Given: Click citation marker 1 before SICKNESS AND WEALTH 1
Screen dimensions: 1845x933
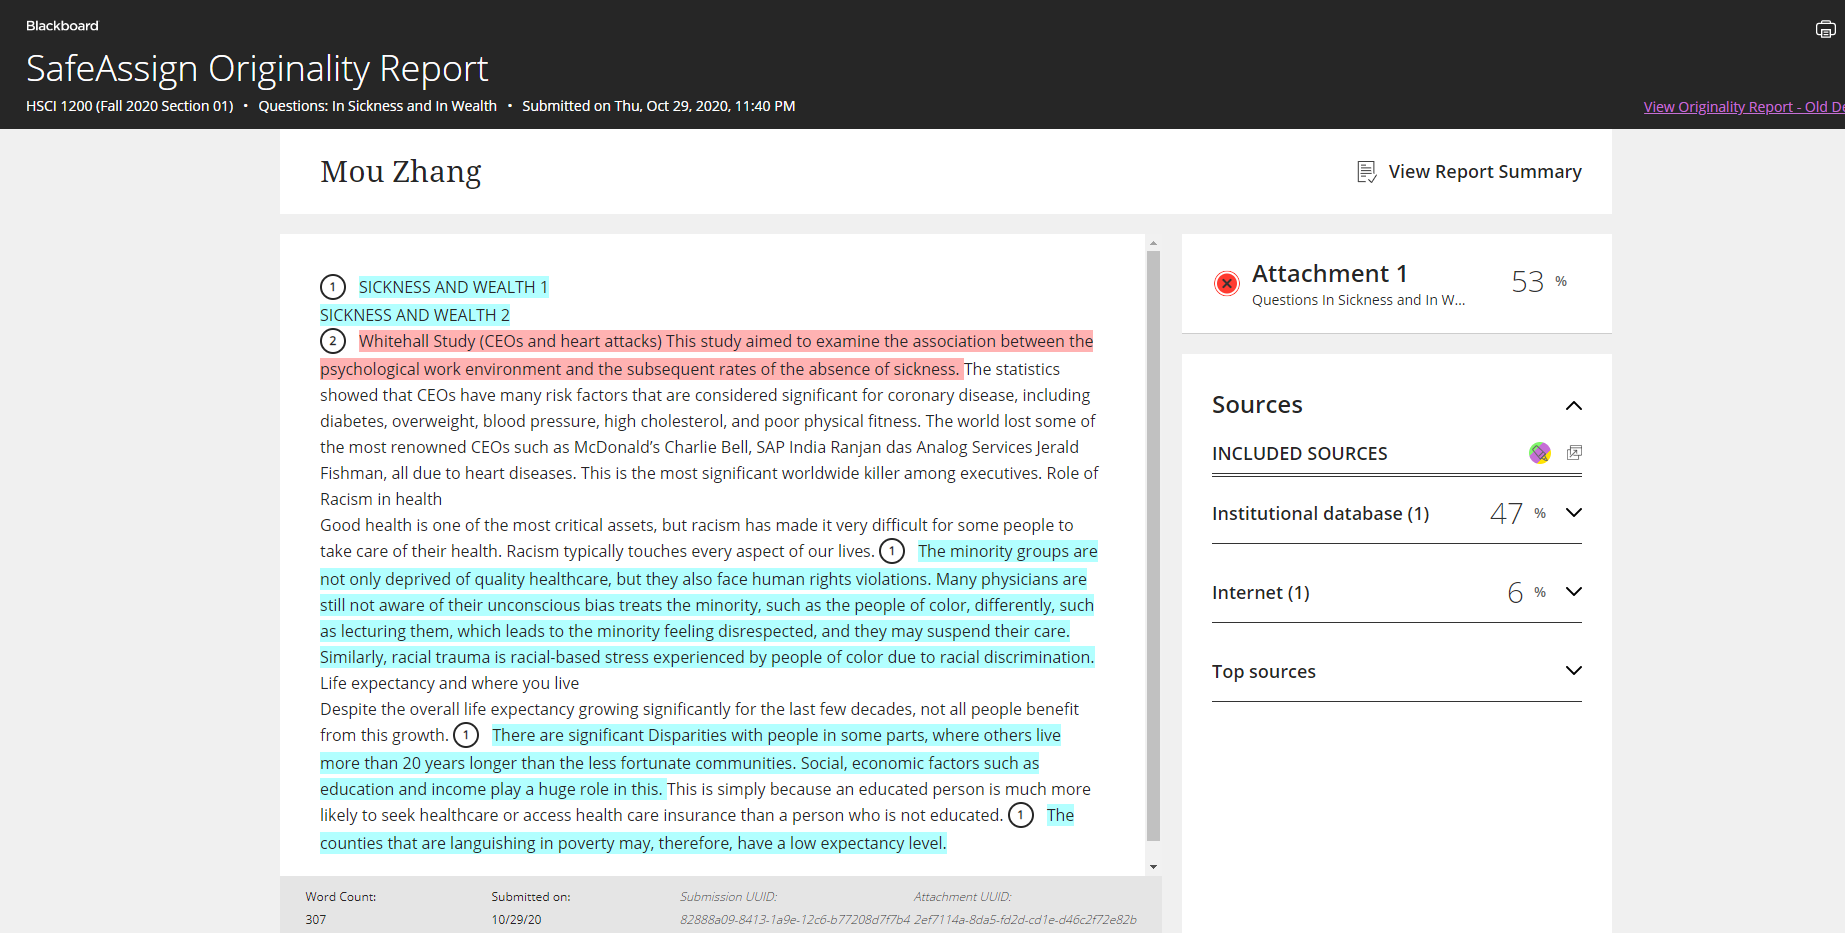Looking at the screenshot, I should [333, 287].
